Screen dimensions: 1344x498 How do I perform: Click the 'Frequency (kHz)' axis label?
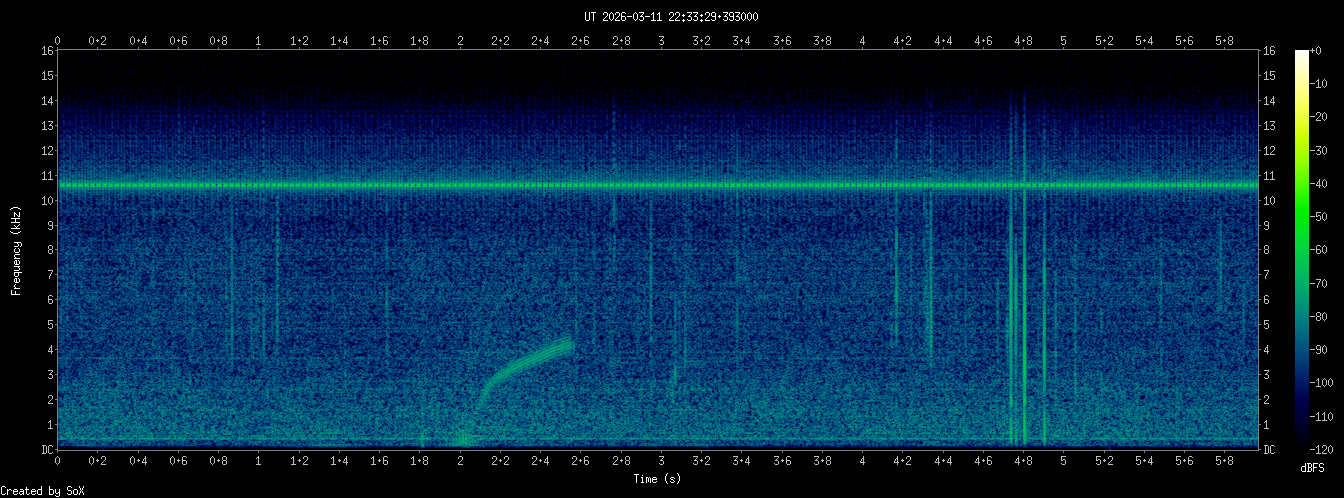click(x=16, y=248)
